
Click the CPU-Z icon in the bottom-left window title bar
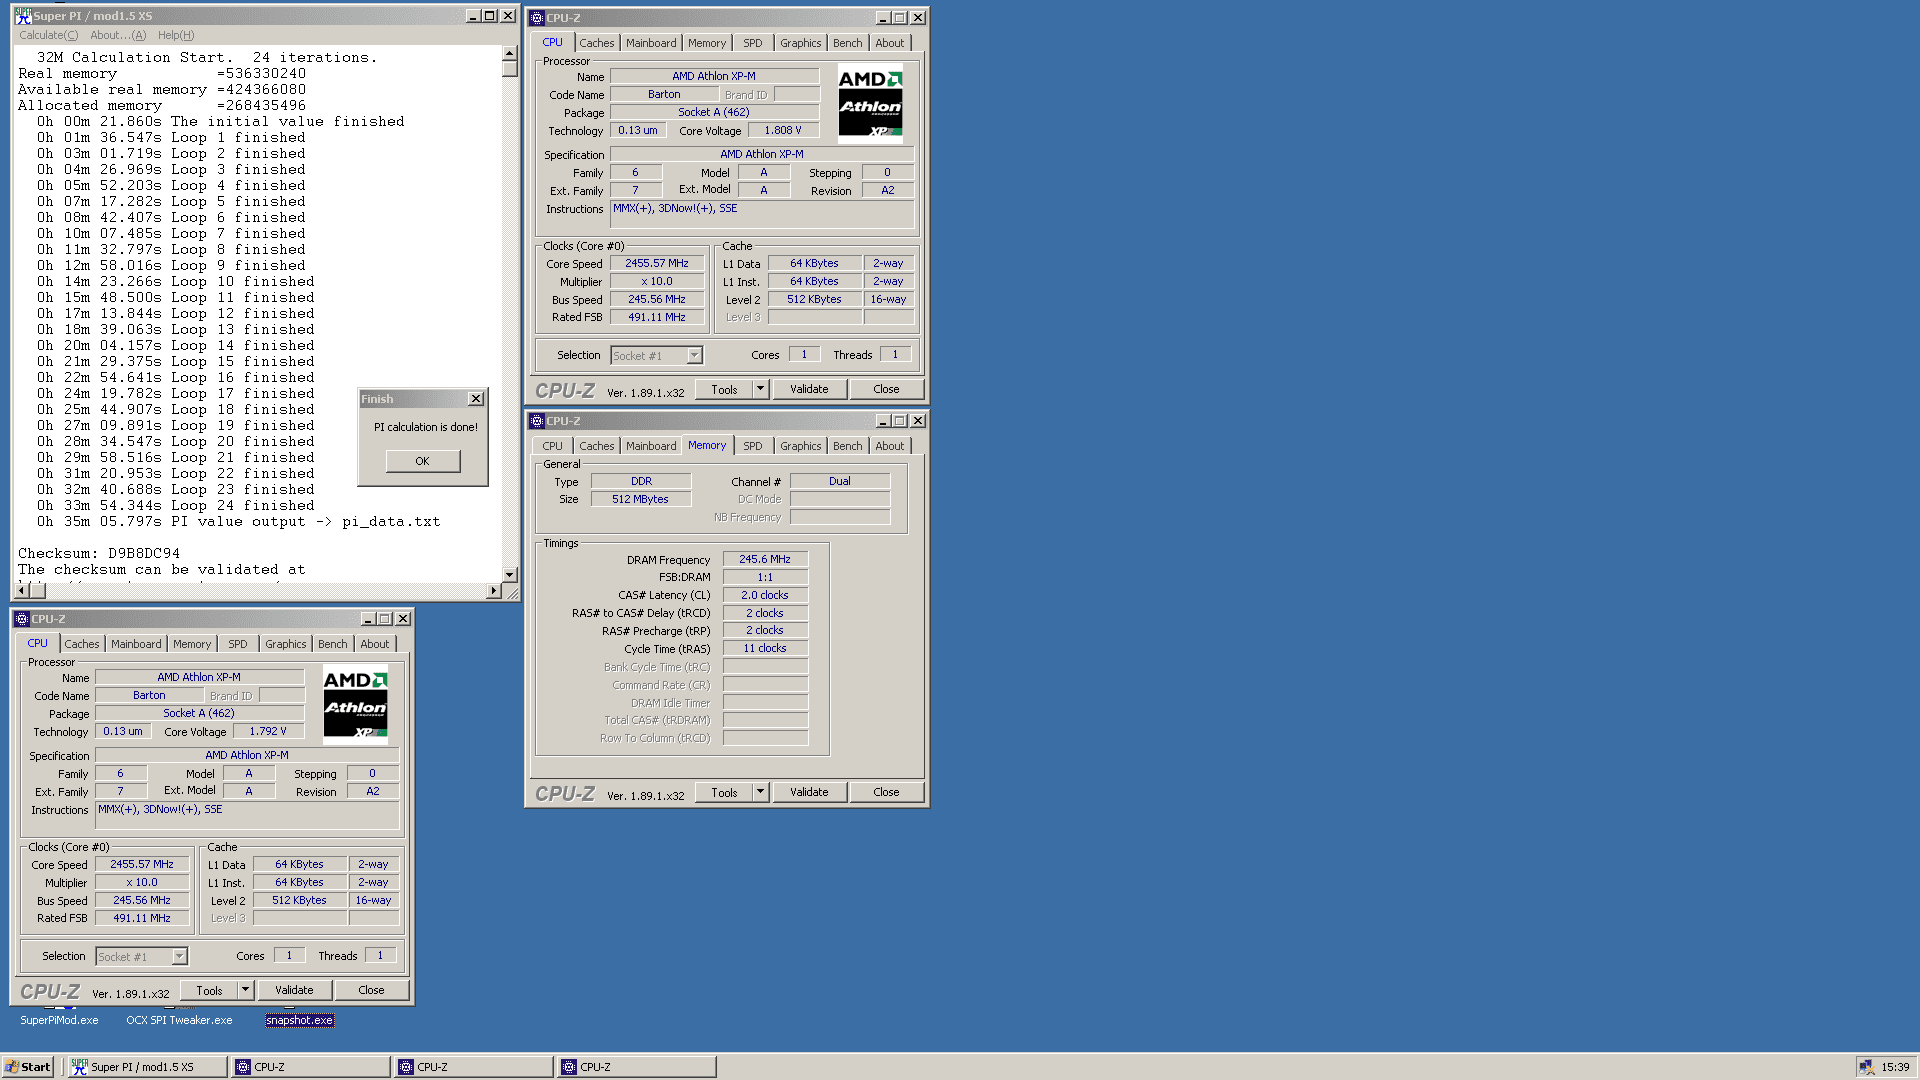22,619
